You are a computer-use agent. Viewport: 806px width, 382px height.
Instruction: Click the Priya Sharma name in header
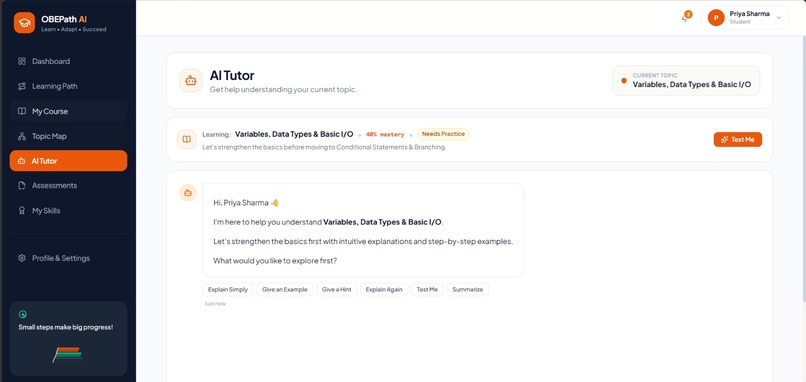(x=749, y=14)
